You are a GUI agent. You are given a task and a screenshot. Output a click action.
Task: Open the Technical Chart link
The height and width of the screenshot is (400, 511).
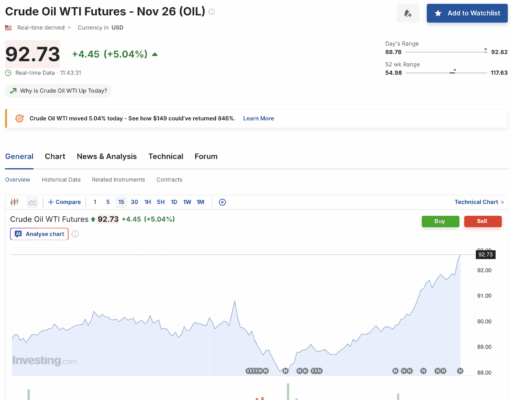pyautogui.click(x=479, y=202)
